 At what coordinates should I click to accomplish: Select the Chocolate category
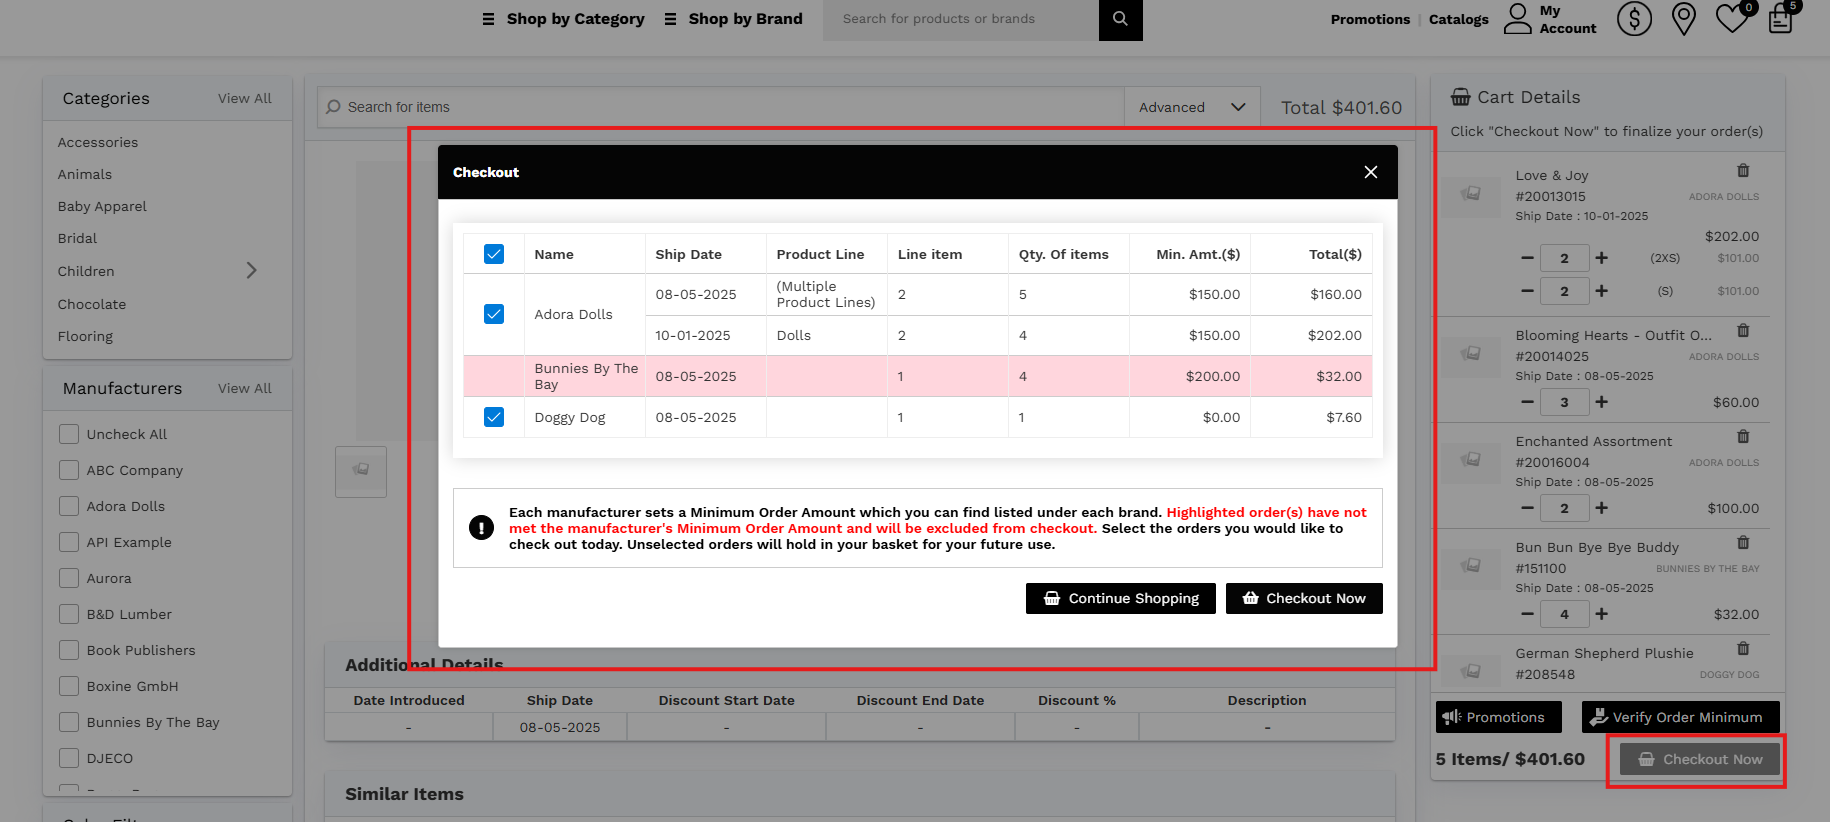click(x=92, y=304)
